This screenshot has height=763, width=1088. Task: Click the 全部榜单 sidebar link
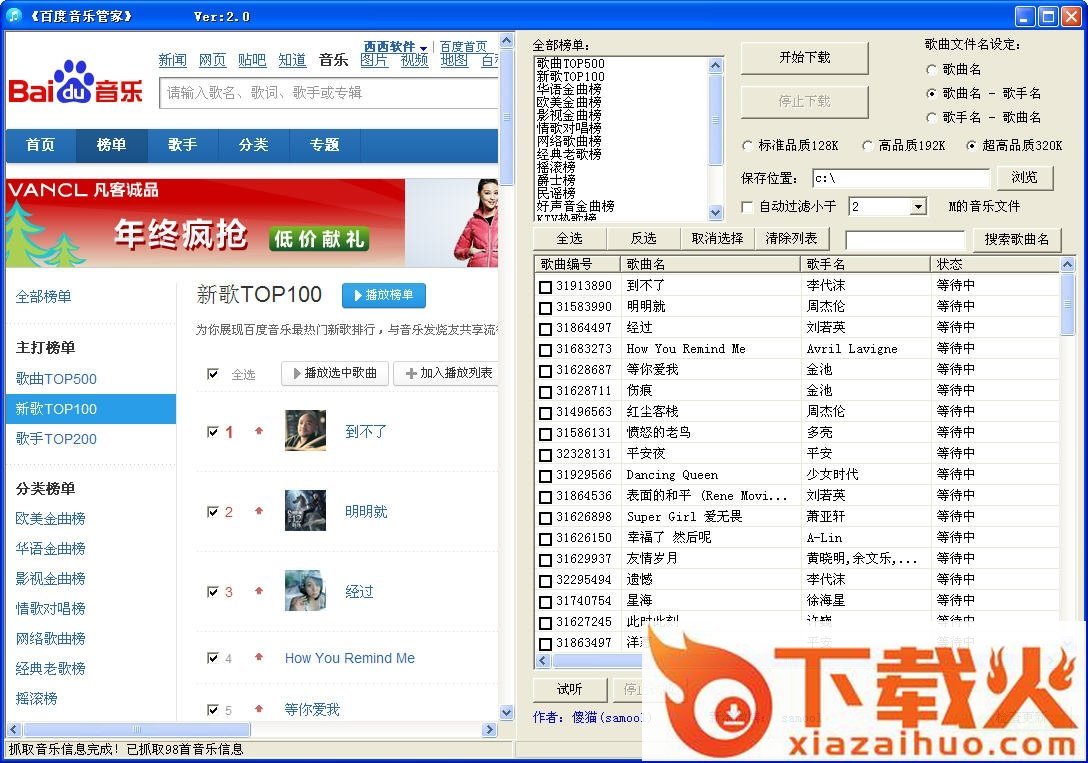(44, 297)
